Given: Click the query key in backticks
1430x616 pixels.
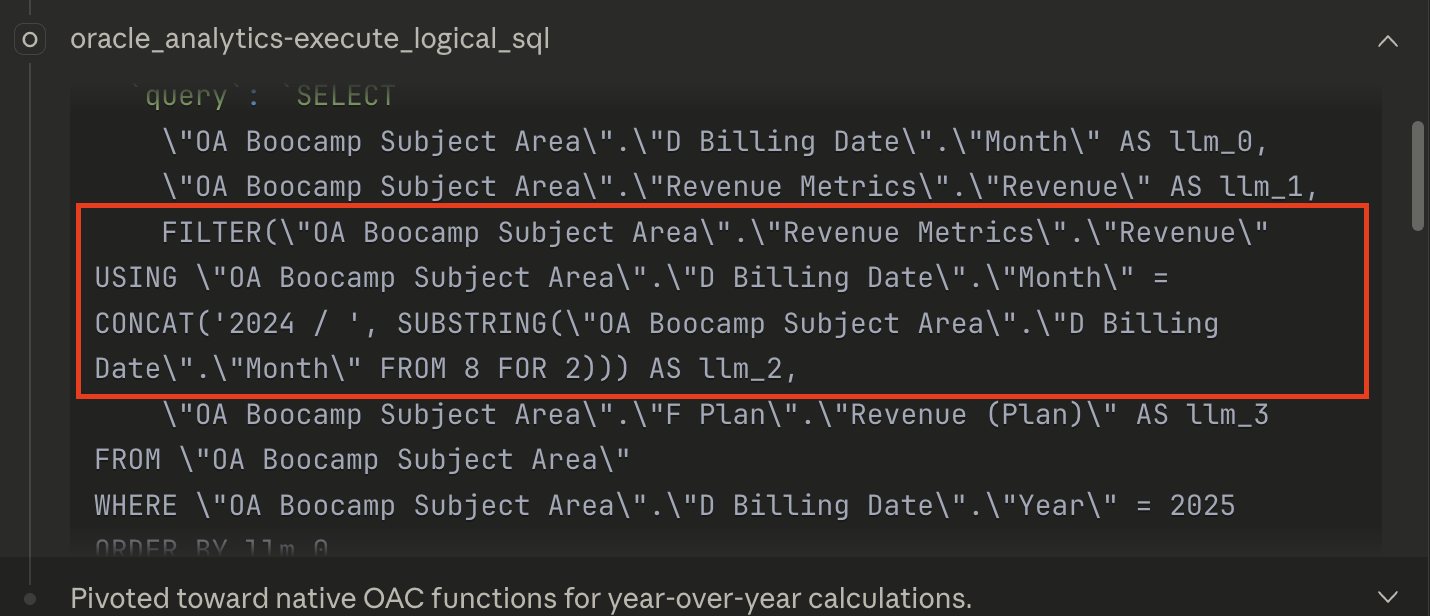Looking at the screenshot, I should (x=185, y=94).
